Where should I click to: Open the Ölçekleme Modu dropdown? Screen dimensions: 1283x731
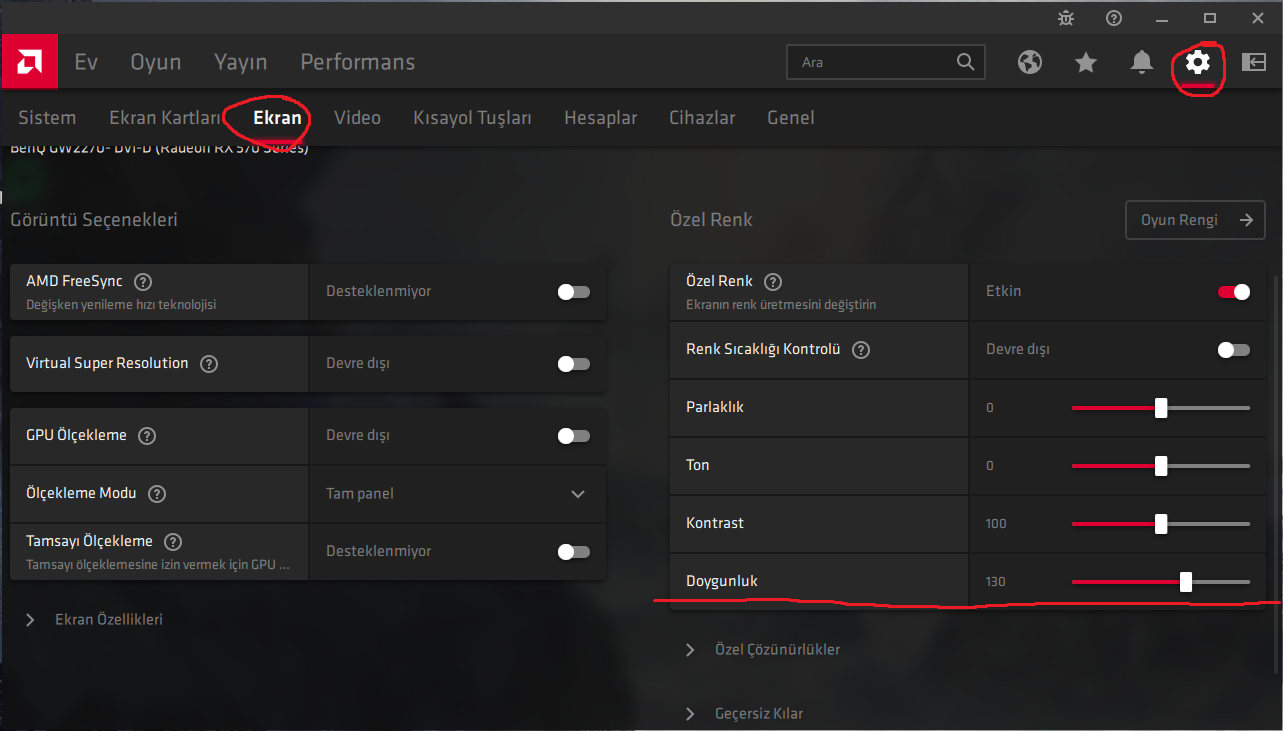(457, 494)
